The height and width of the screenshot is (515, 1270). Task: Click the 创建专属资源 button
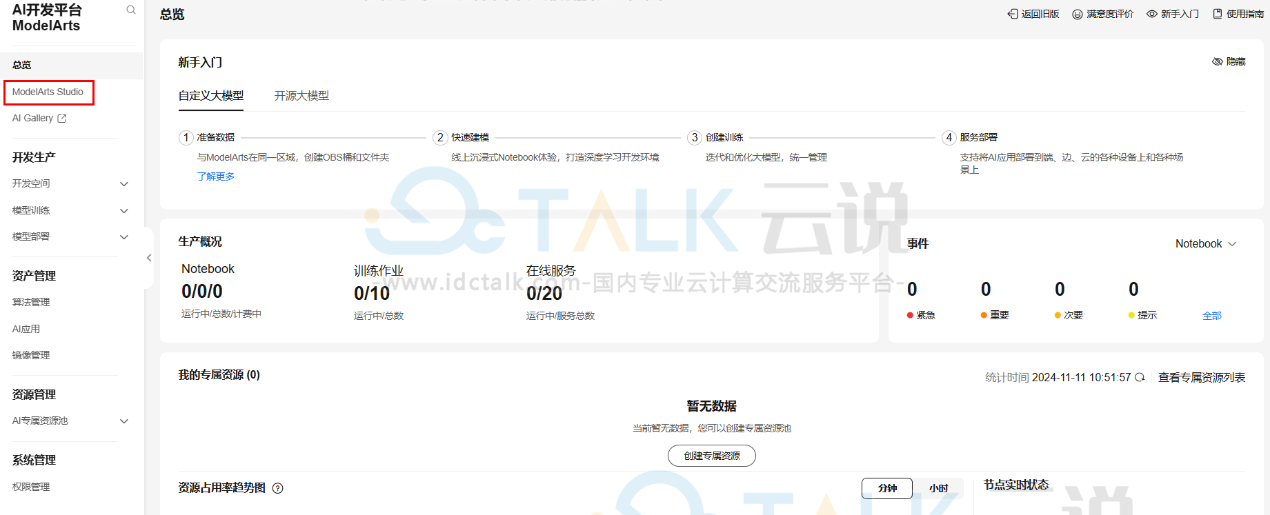click(x=712, y=456)
